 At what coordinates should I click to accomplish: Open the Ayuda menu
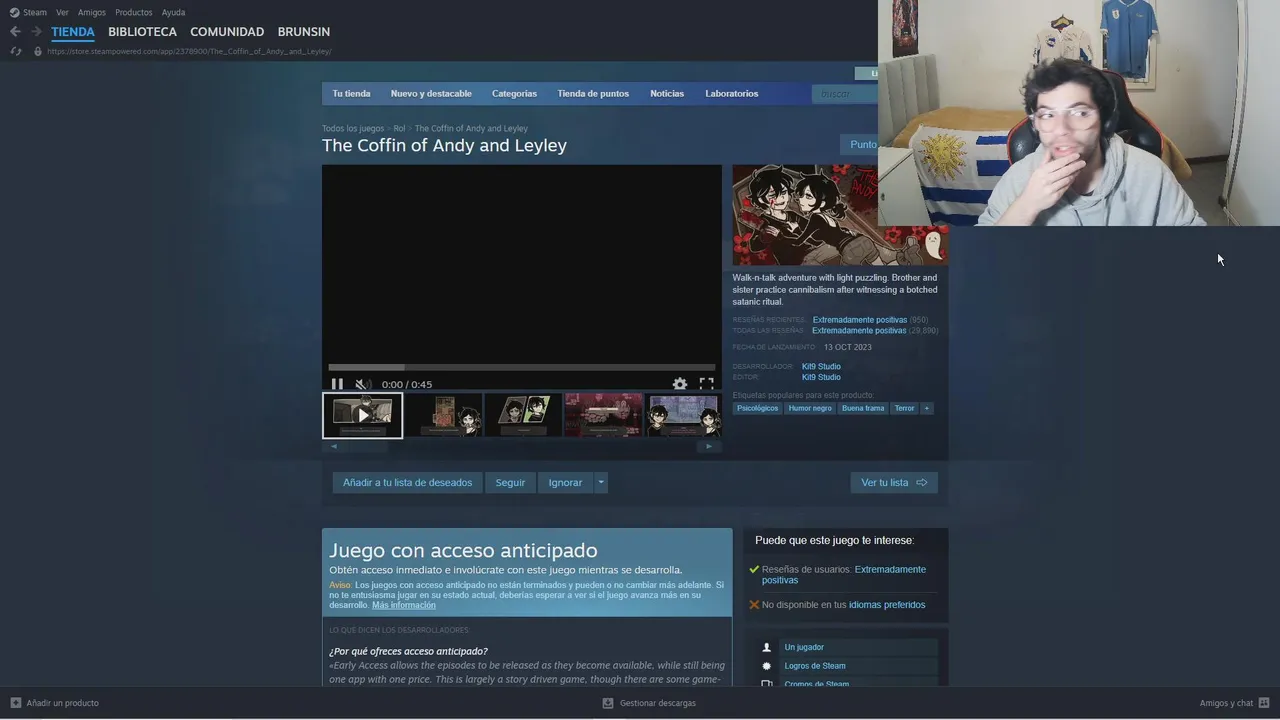pyautogui.click(x=173, y=12)
